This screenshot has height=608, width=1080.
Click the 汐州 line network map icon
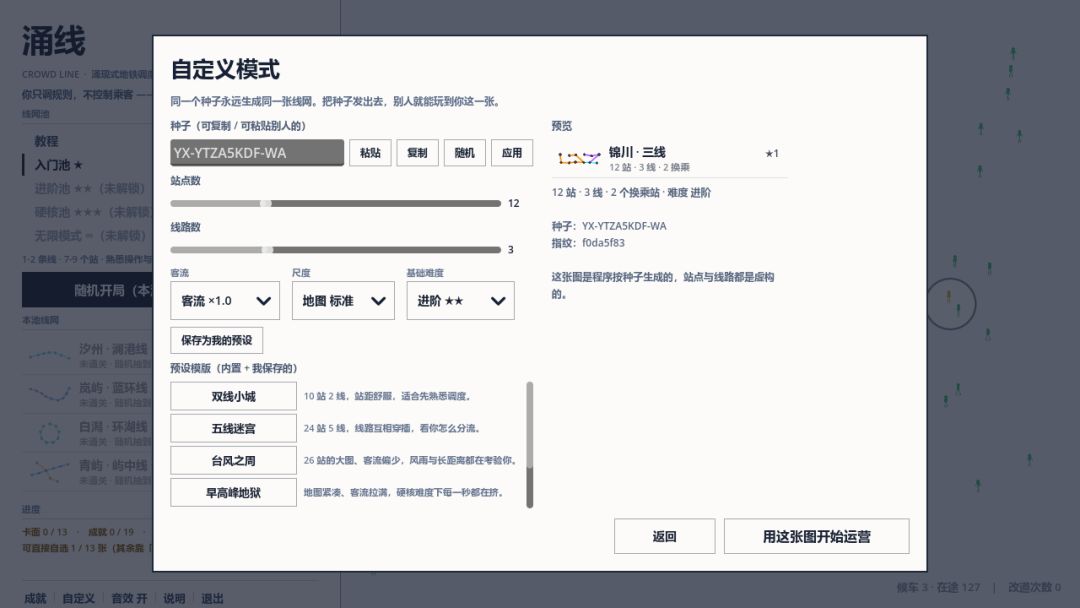pos(49,355)
